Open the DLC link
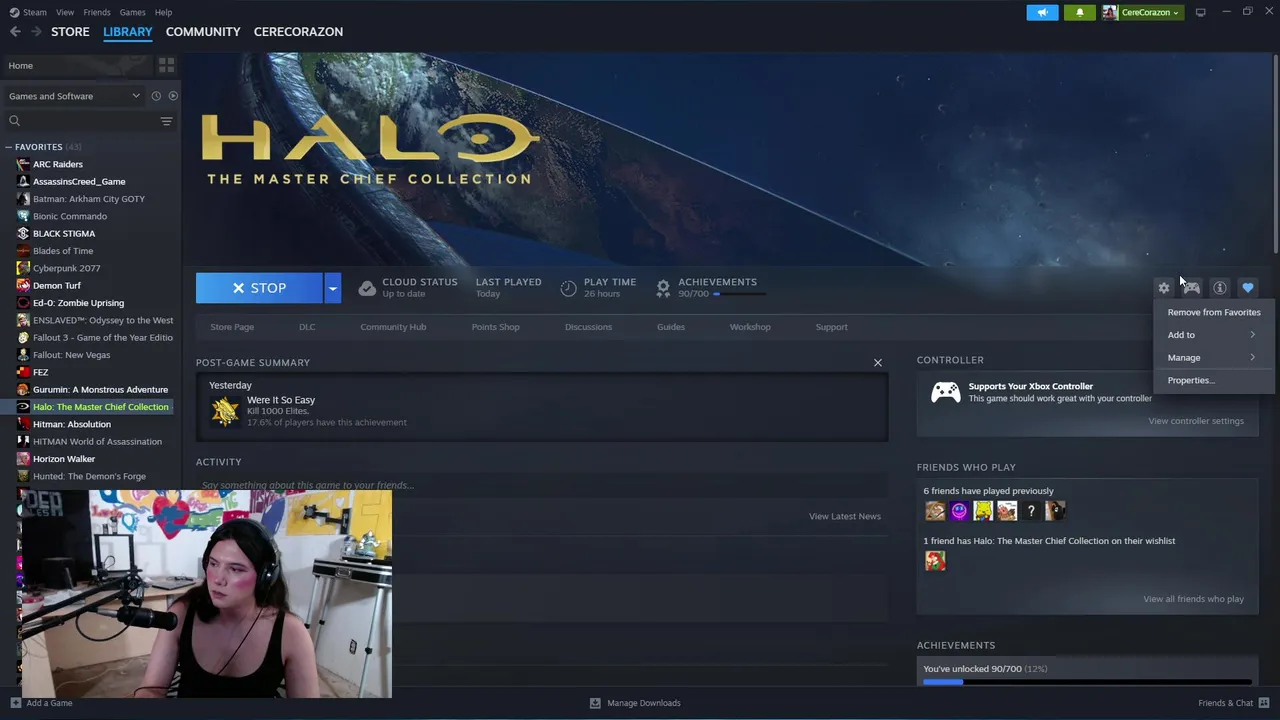The image size is (1280, 720). (307, 327)
